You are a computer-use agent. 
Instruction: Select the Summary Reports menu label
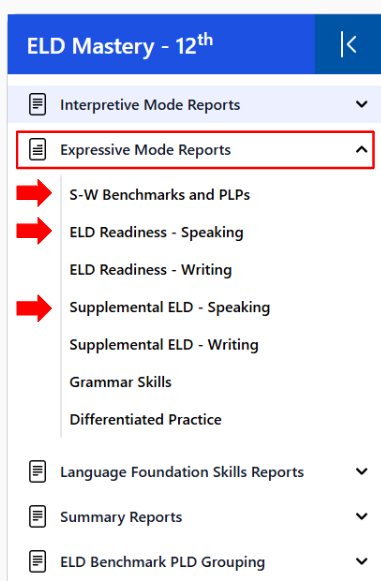pos(121,517)
